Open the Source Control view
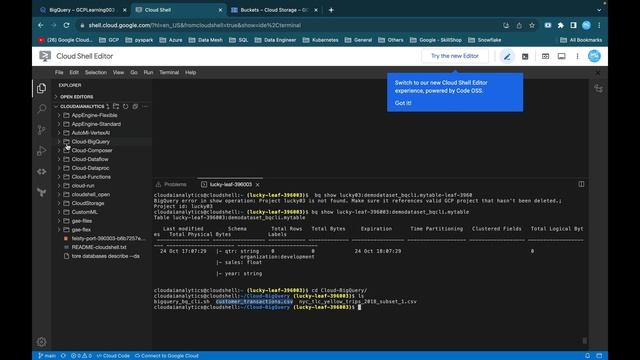Screen dimensions: 640x360 point(42,130)
